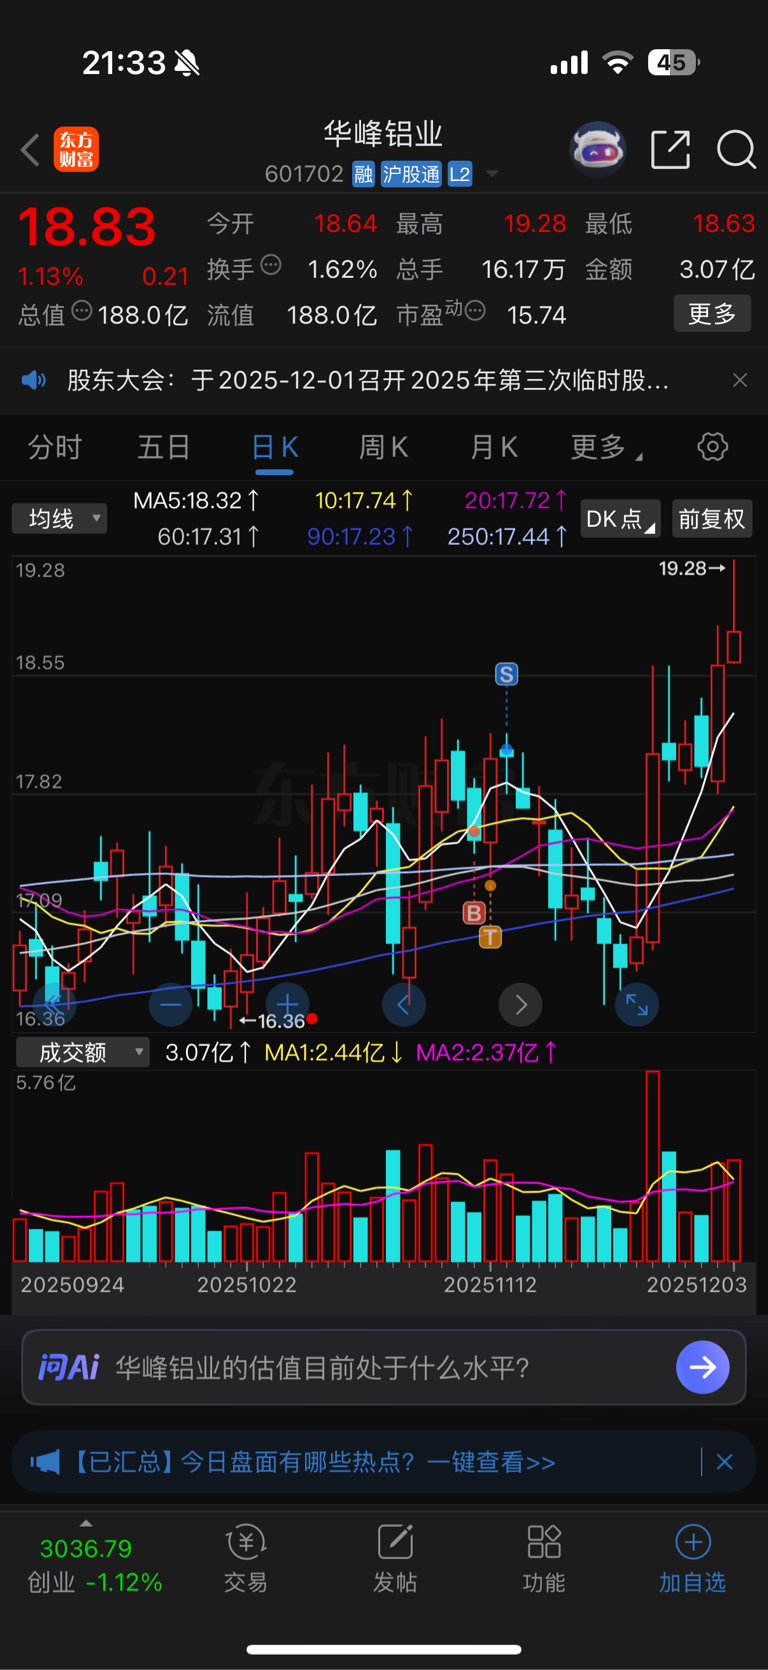Image resolution: width=768 pixels, height=1670 pixels.
Task: Tap the megaphone hot topics icon
Action: (x=44, y=1462)
